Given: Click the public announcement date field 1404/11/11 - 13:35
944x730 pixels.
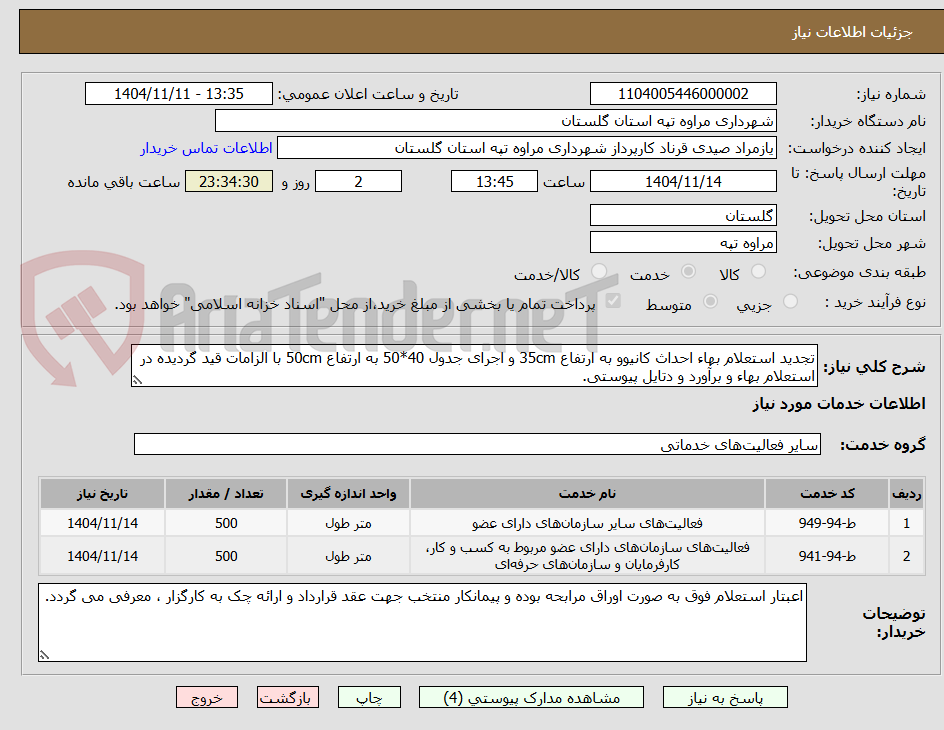Looking at the screenshot, I should click(179, 94).
